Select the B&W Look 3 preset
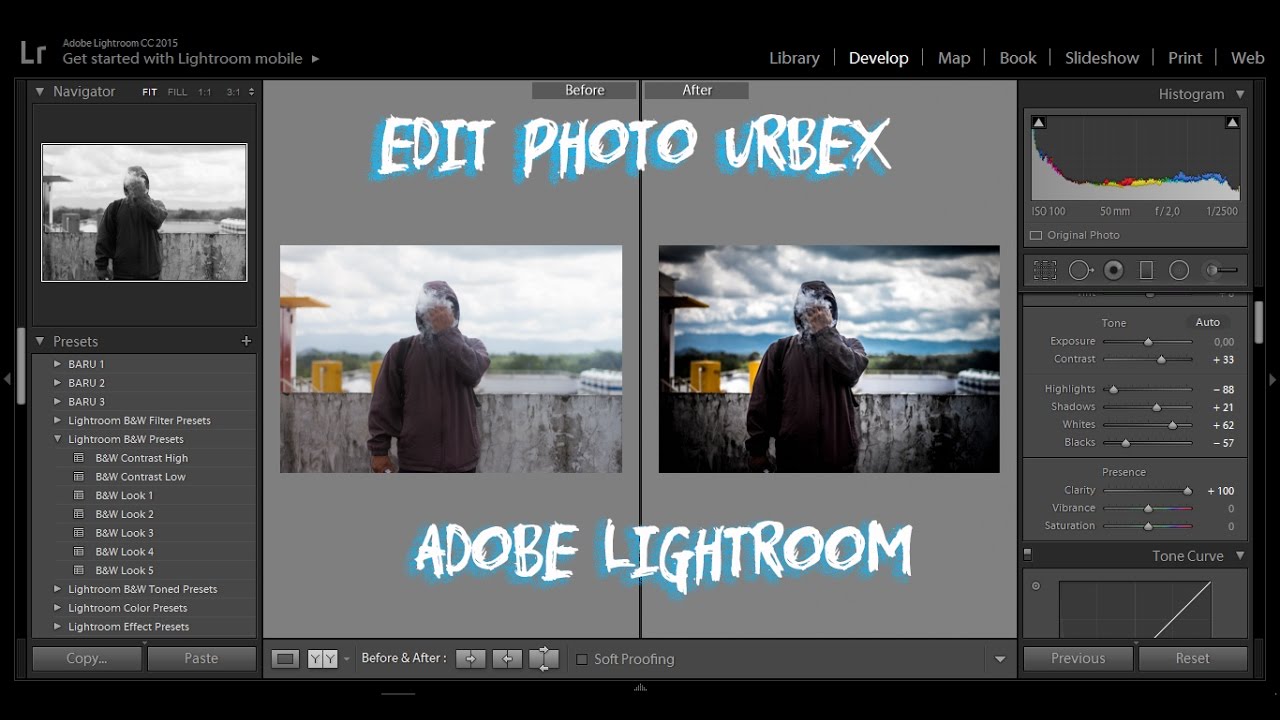1280x720 pixels. [x=124, y=533]
